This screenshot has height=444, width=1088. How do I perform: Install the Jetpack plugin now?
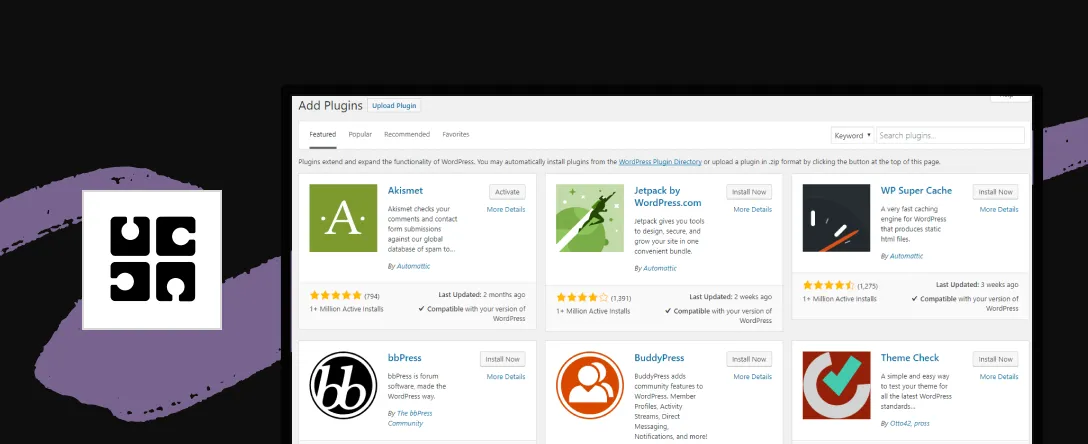[749, 192]
